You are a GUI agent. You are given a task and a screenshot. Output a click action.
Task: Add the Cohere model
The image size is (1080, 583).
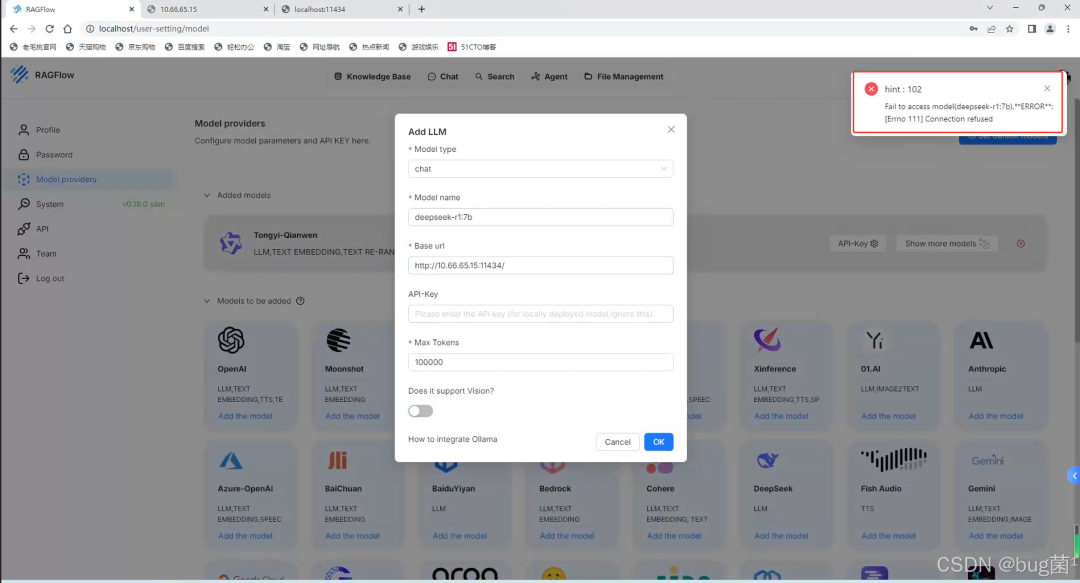click(x=674, y=536)
